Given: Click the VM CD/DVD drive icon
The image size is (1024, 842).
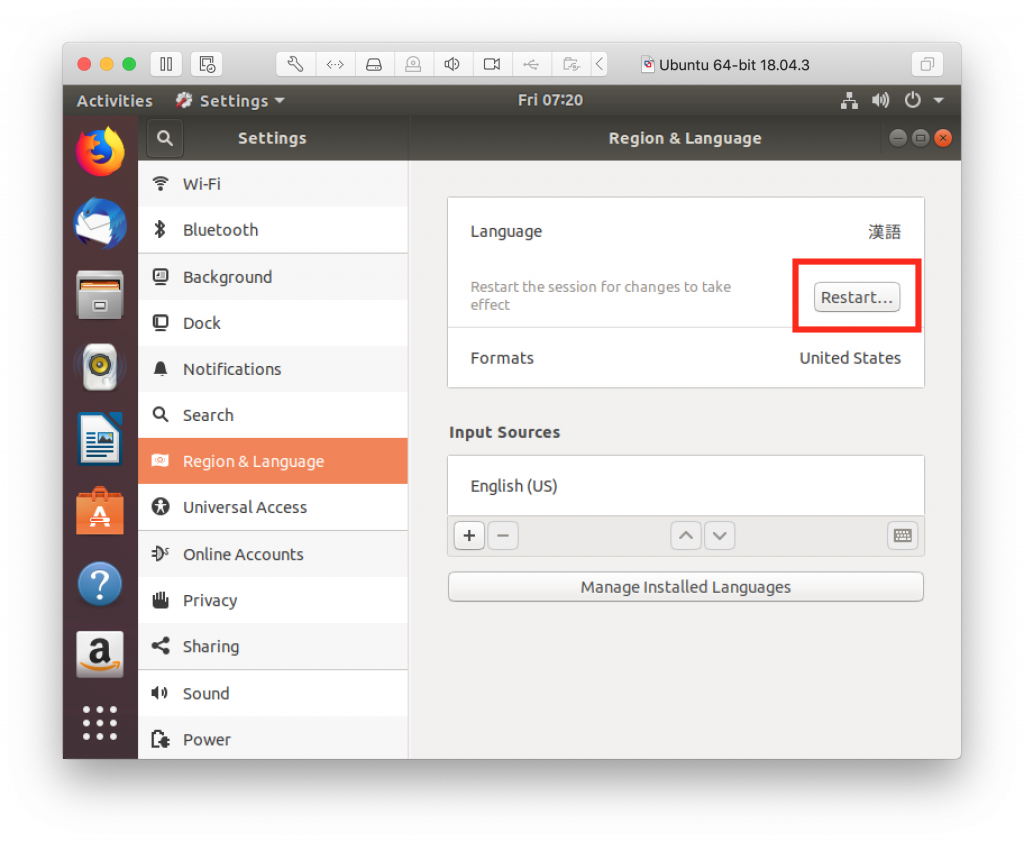Looking at the screenshot, I should tap(413, 64).
